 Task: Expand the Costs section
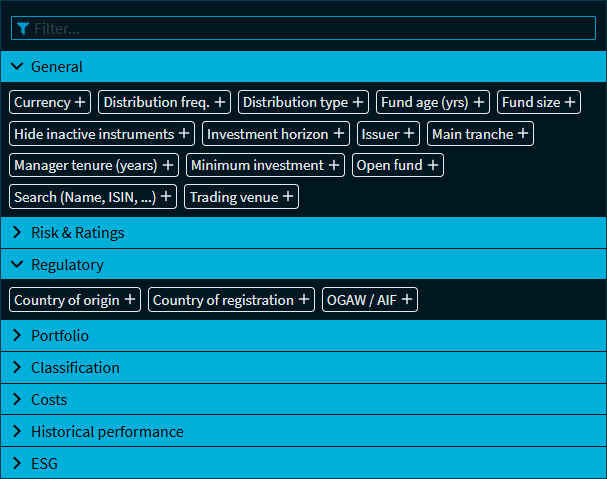17,400
